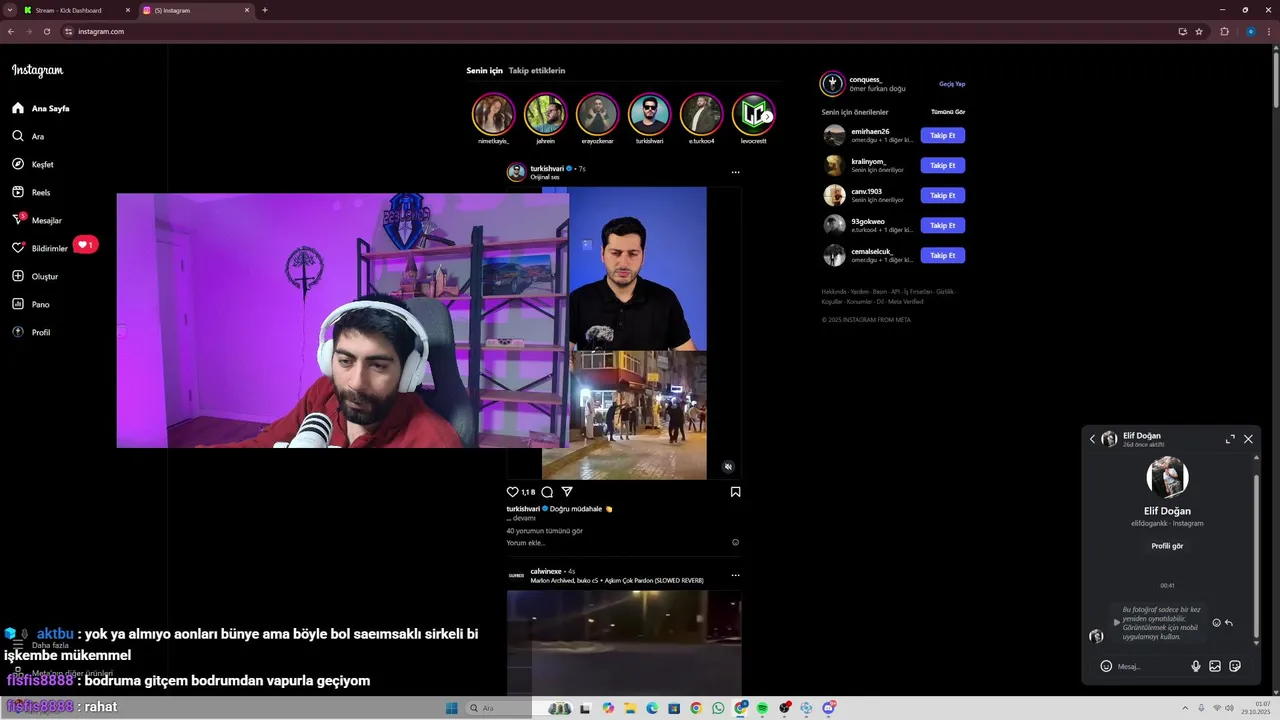Open more options on the turkishvari post
Viewport: 1280px width, 720px height.
point(735,172)
